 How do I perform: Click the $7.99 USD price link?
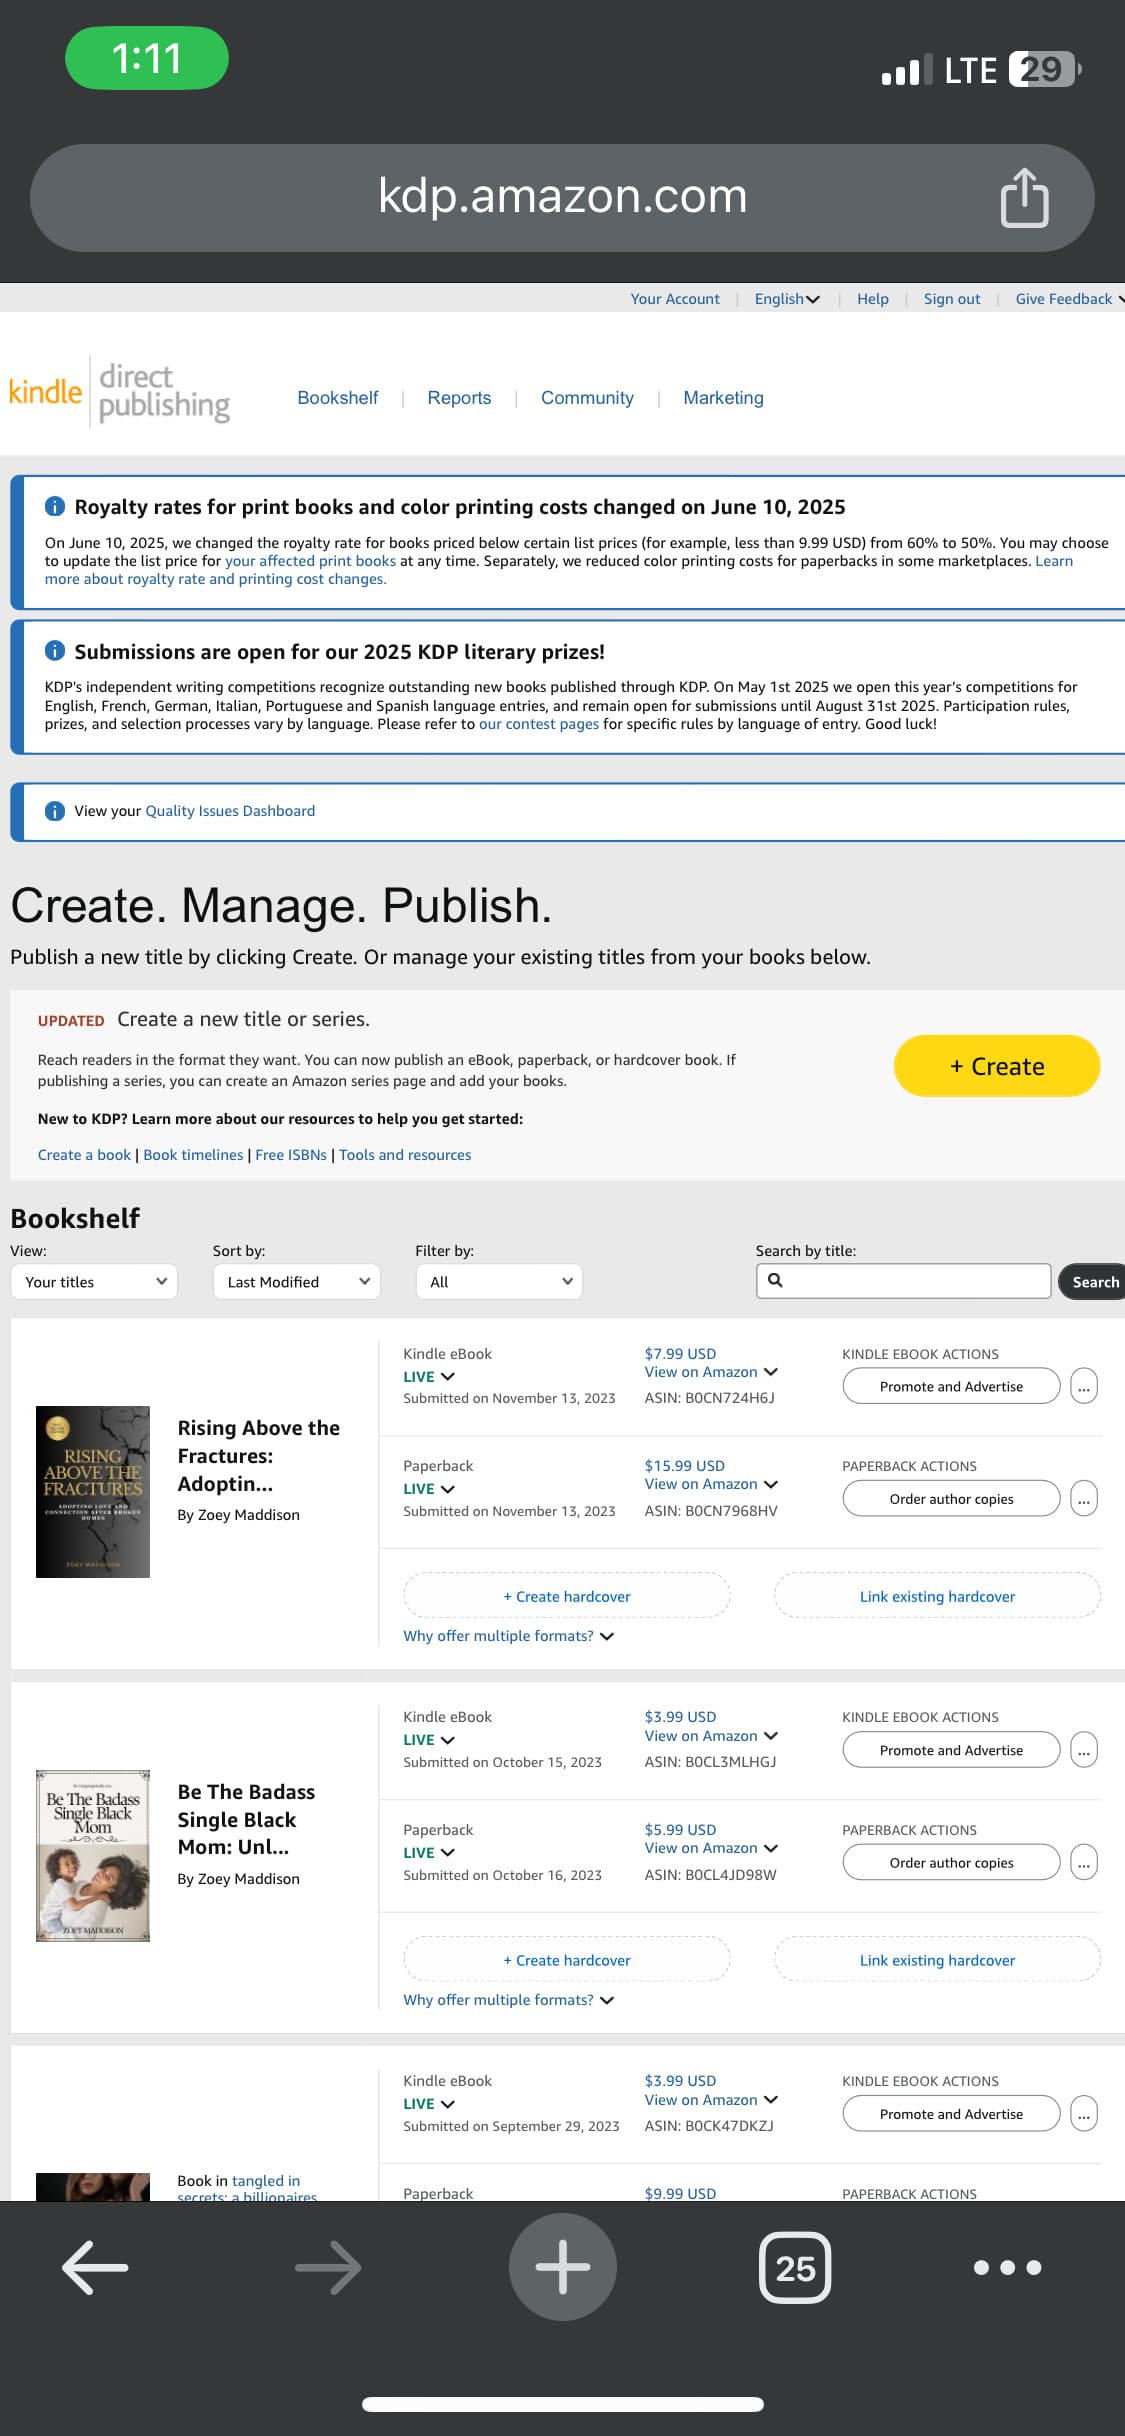pos(680,1353)
